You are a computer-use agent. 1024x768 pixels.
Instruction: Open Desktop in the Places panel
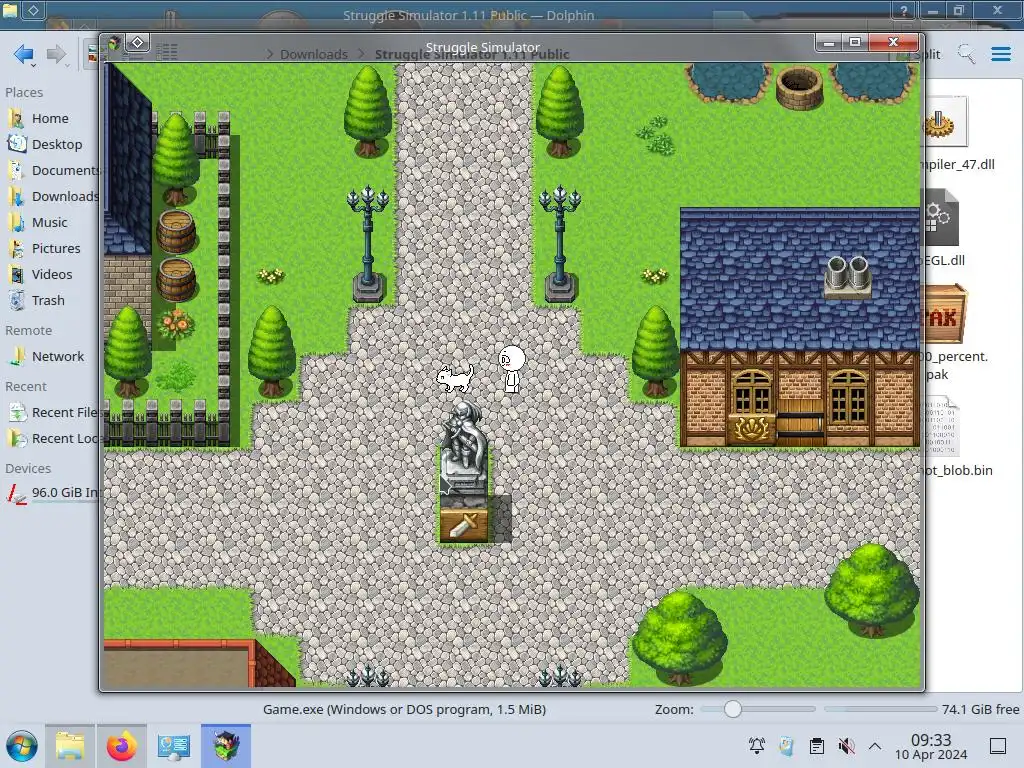point(56,144)
